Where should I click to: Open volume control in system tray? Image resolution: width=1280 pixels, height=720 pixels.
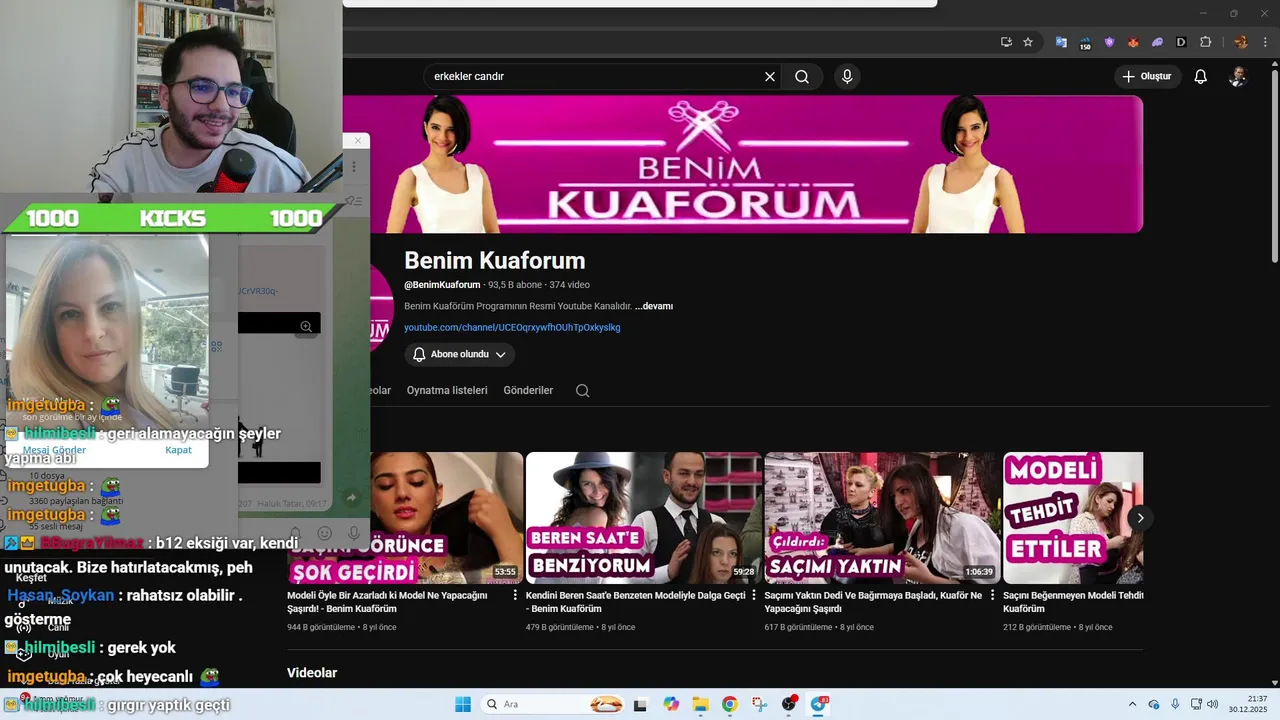tap(1212, 704)
